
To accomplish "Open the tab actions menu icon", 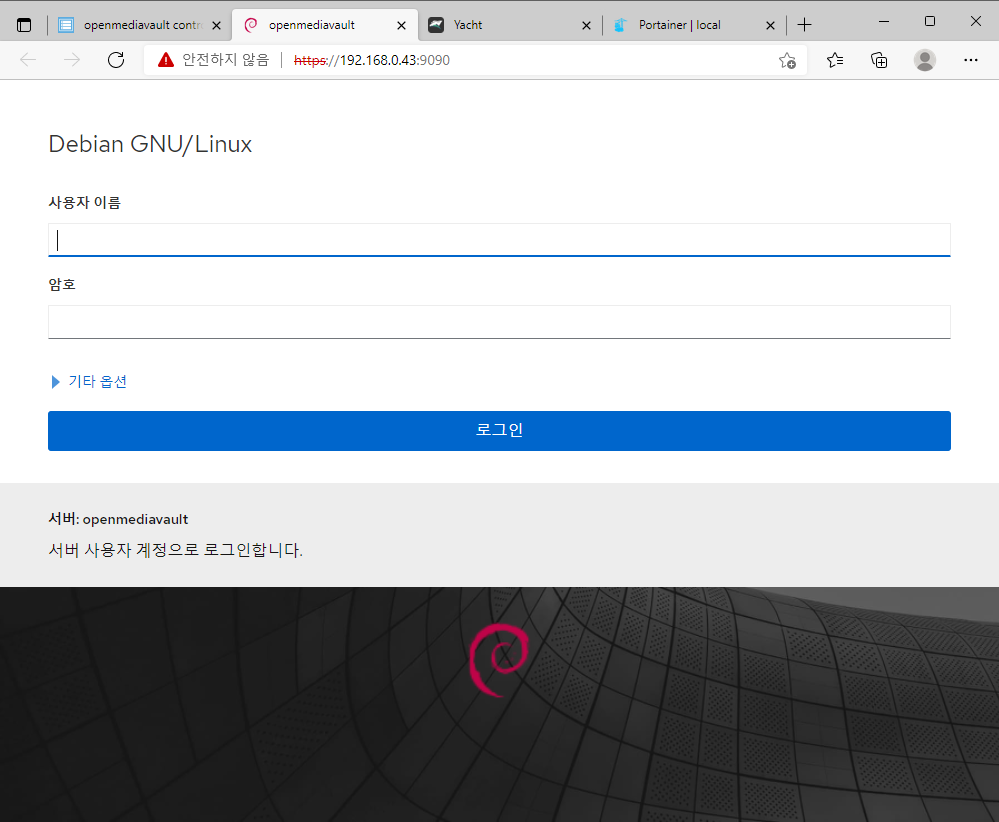I will coord(24,25).
